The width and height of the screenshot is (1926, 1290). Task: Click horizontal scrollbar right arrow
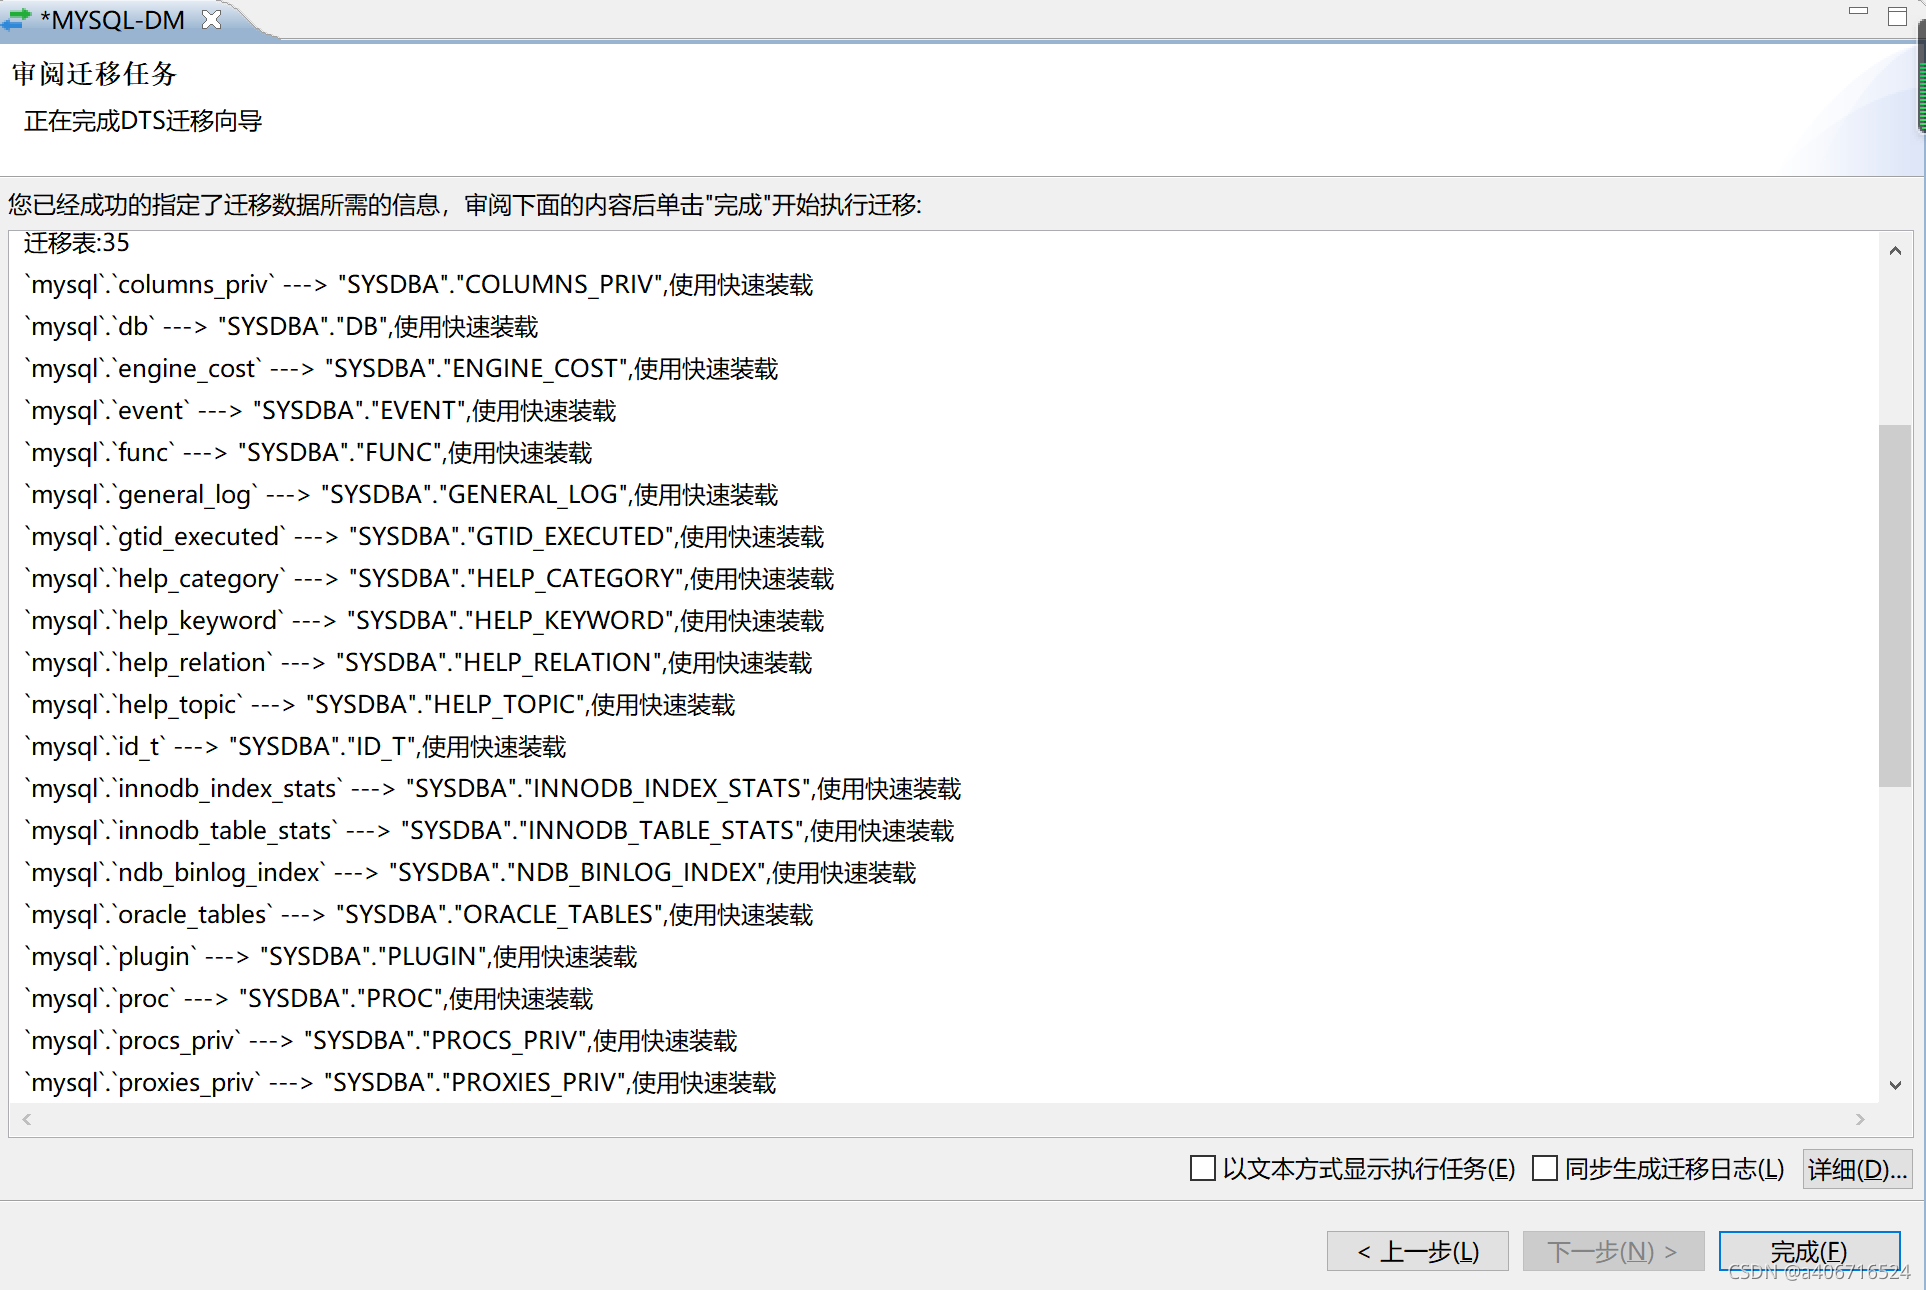tap(1860, 1119)
